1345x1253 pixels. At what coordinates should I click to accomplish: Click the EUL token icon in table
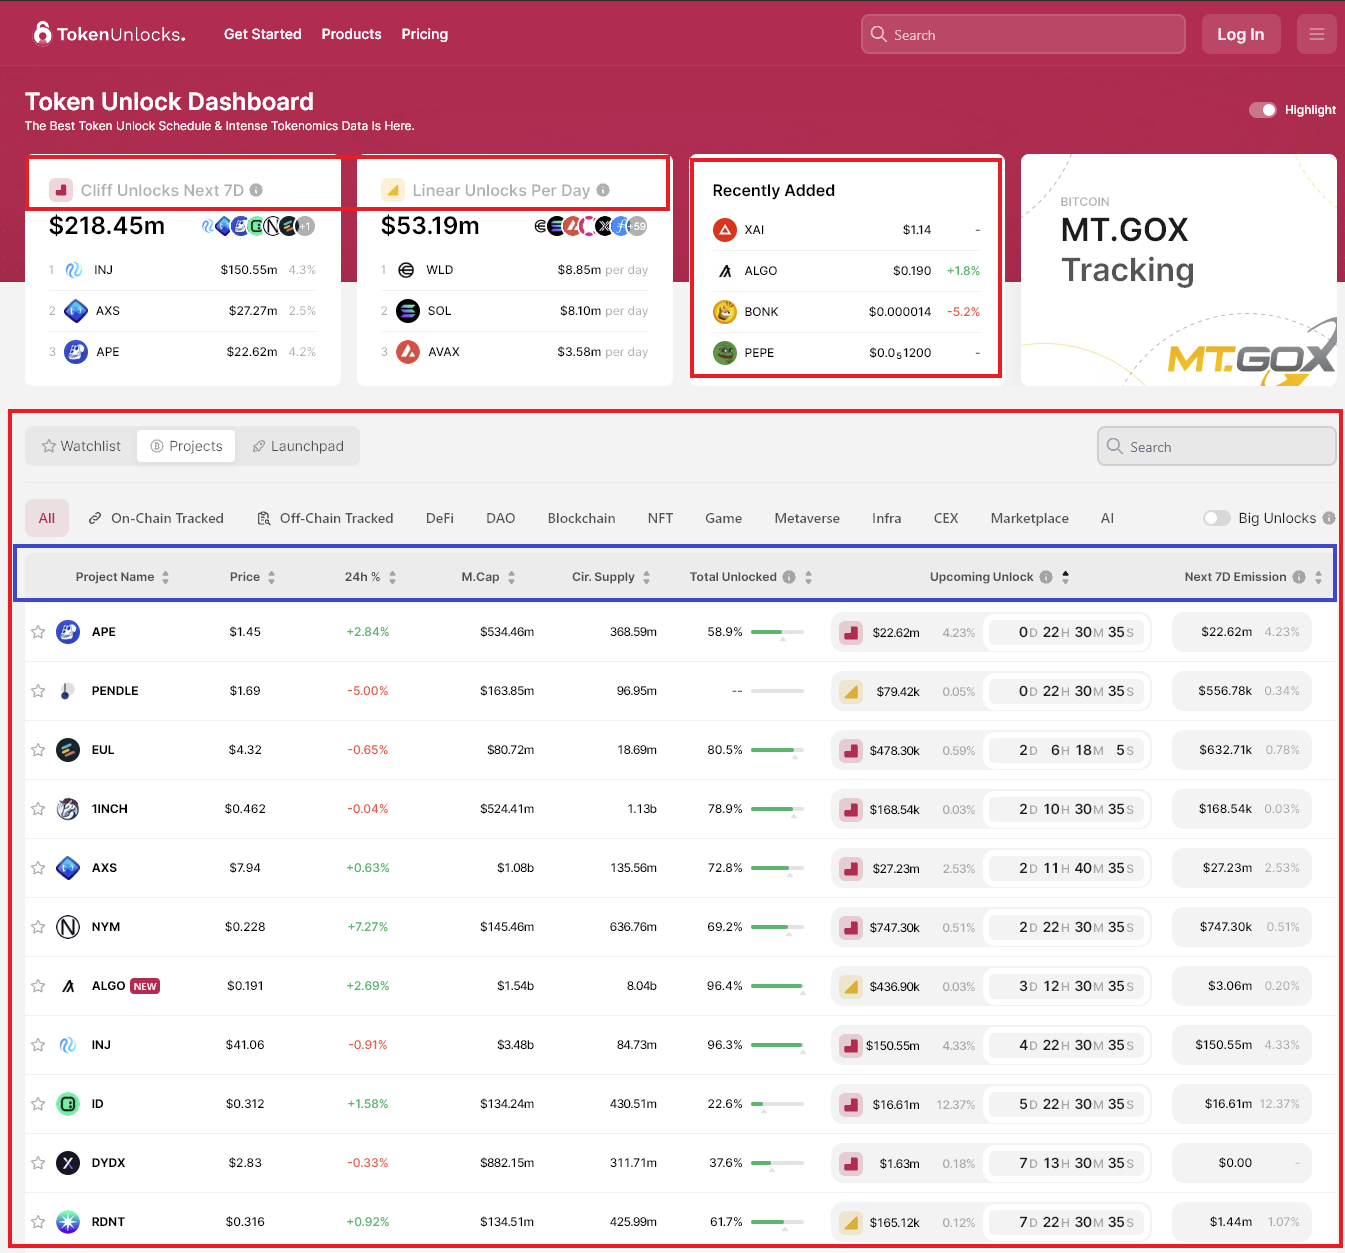pos(68,750)
